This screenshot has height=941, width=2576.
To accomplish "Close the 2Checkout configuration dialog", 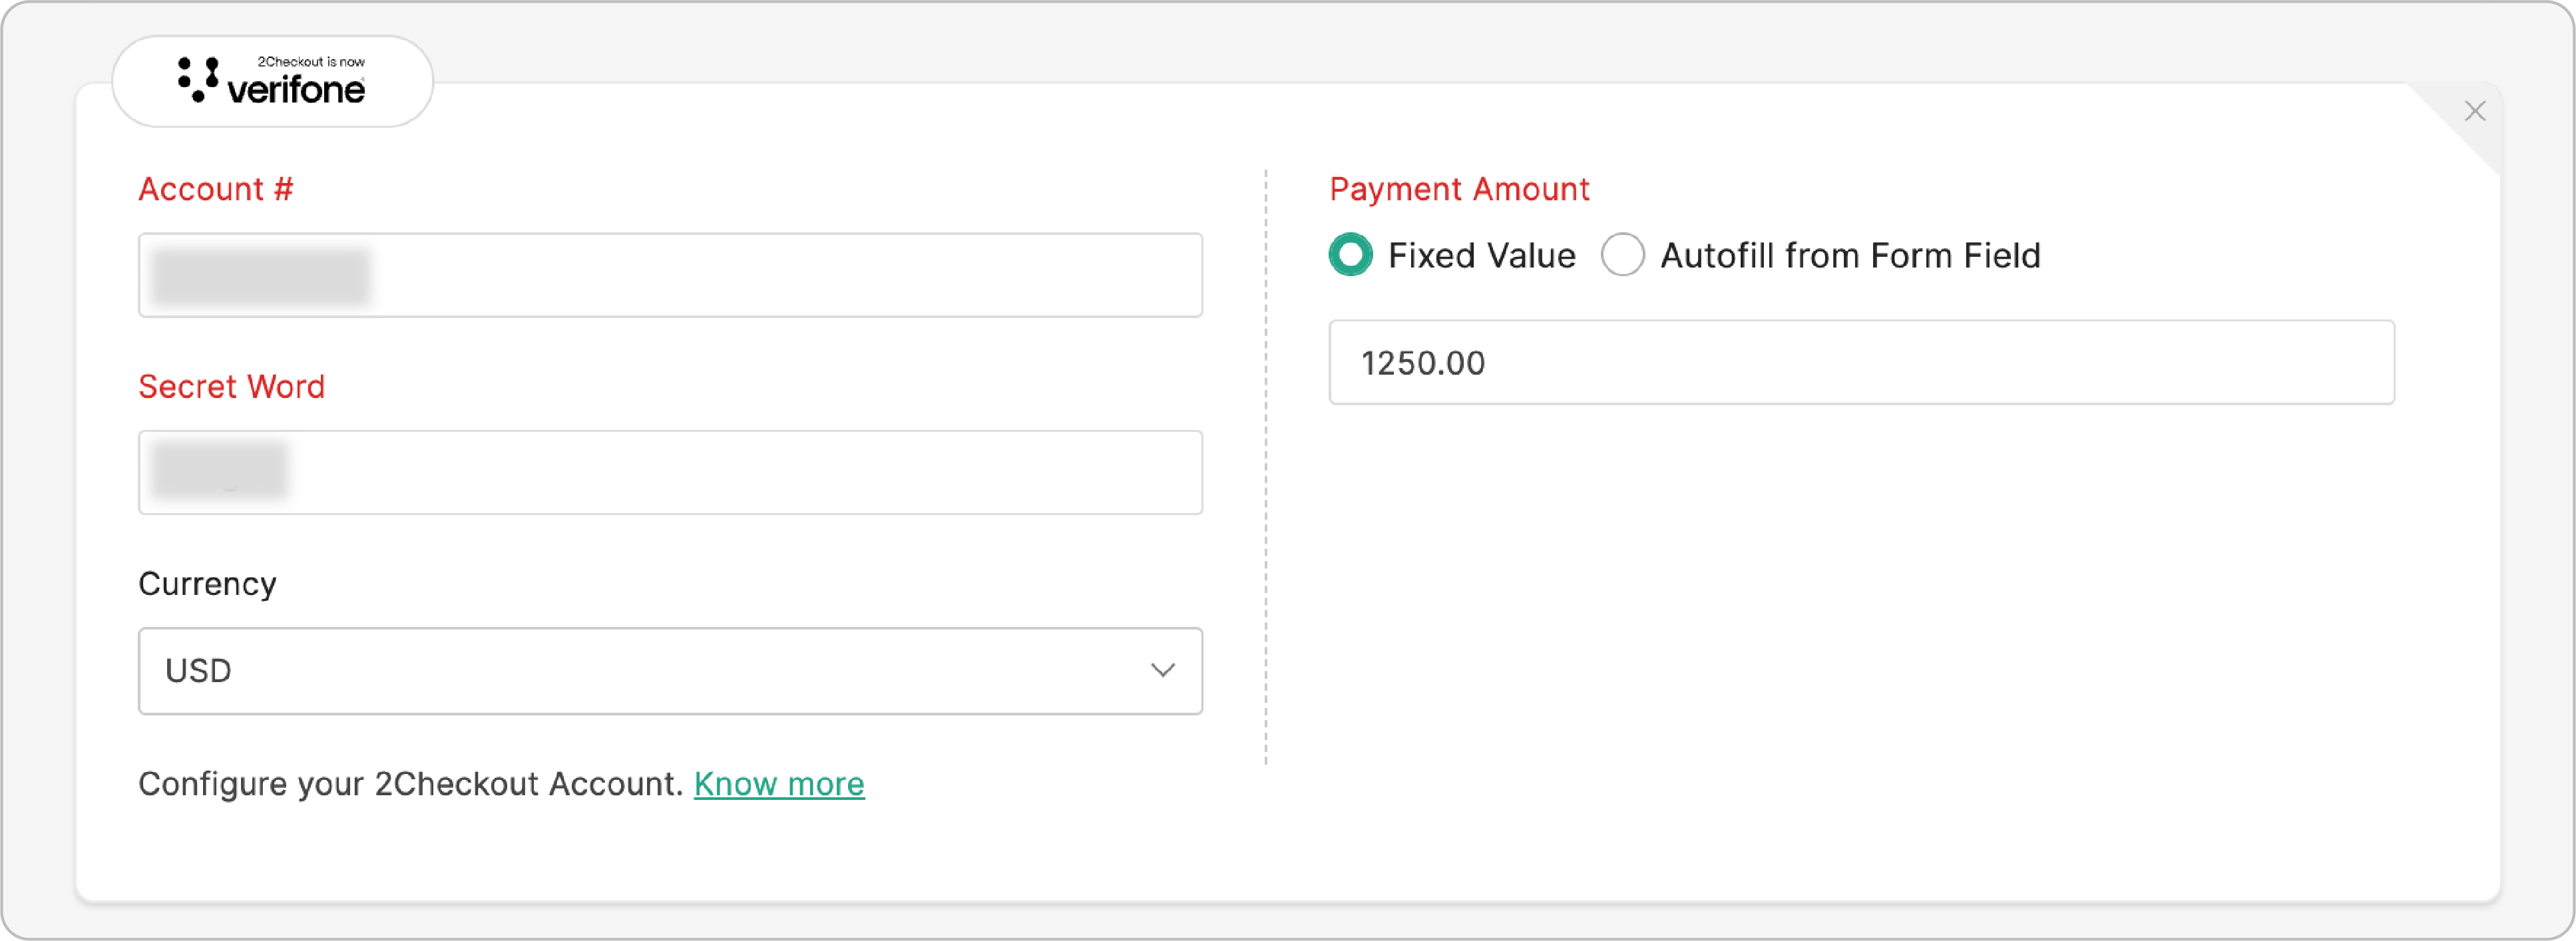I will tap(2476, 111).
